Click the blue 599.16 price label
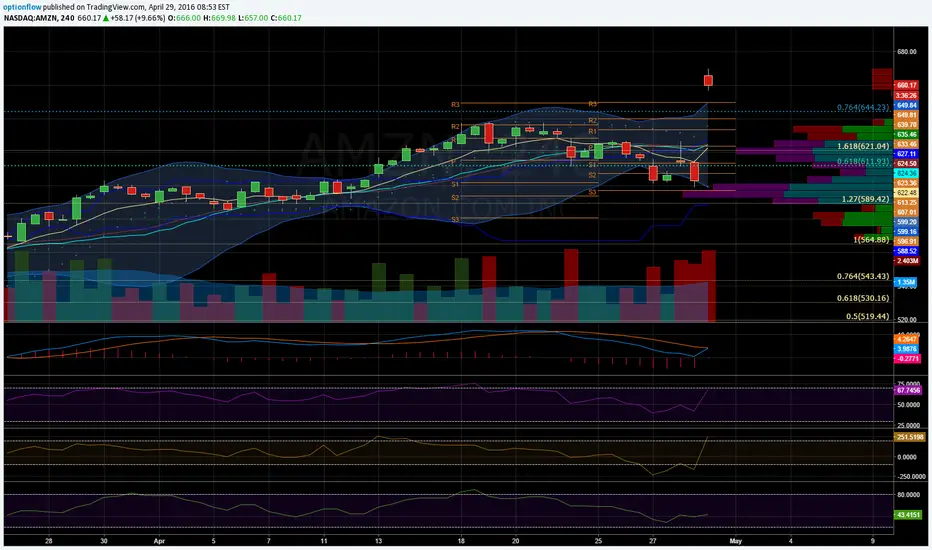932x550 pixels. tap(906, 232)
